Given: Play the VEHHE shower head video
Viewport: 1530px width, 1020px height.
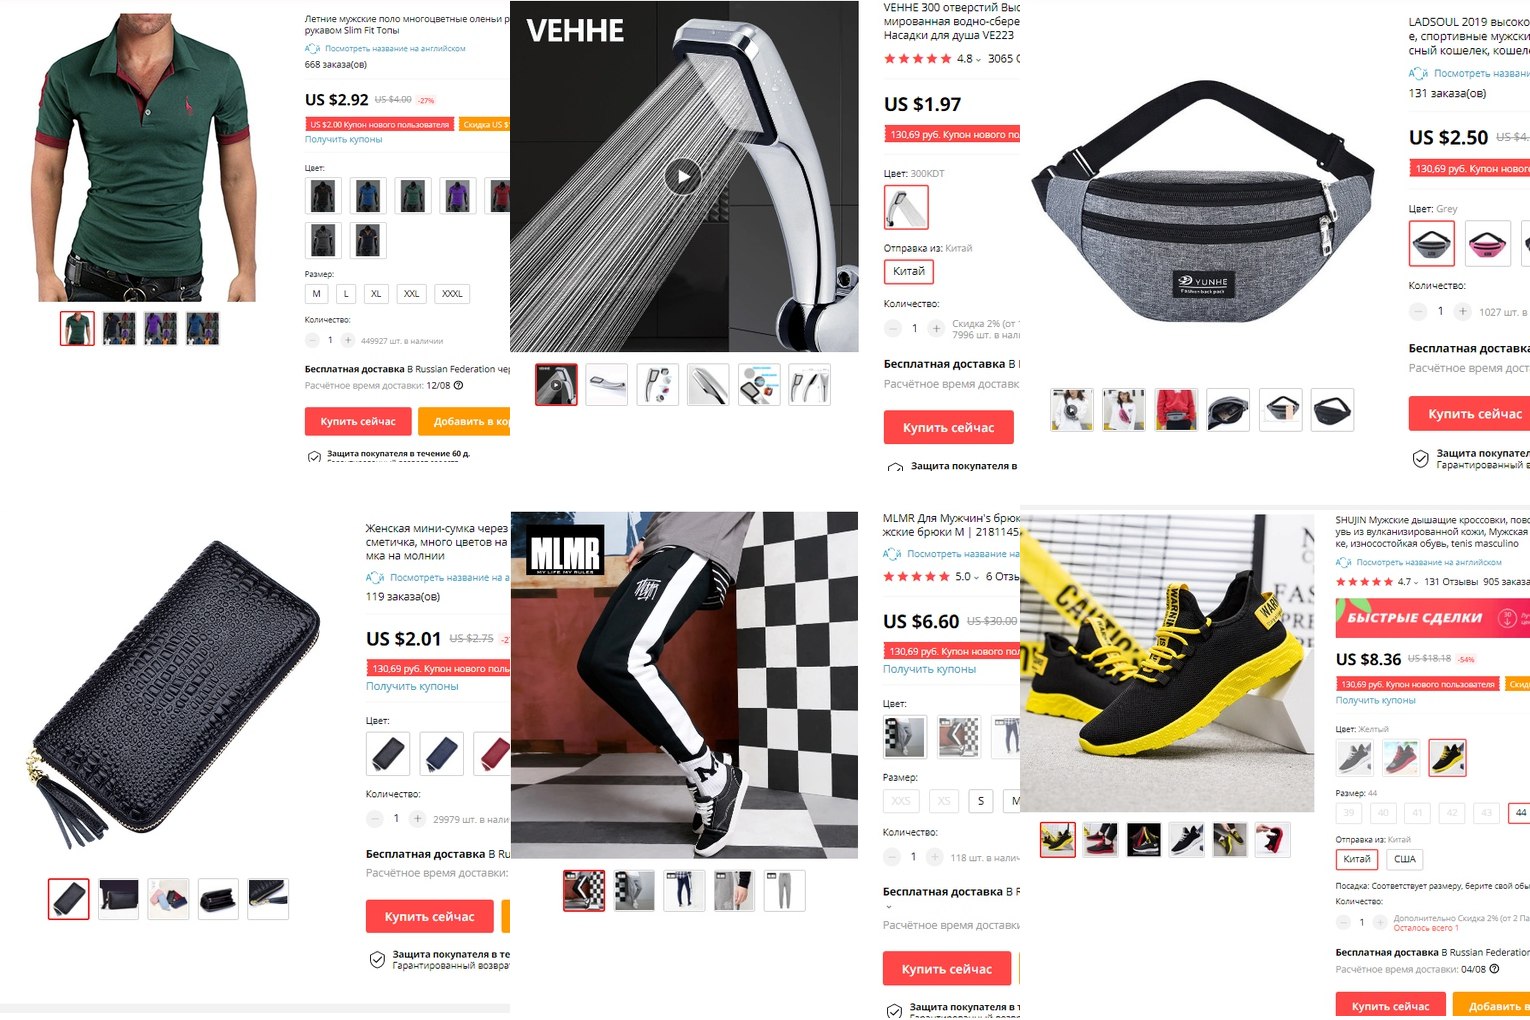Looking at the screenshot, I should point(683,177).
